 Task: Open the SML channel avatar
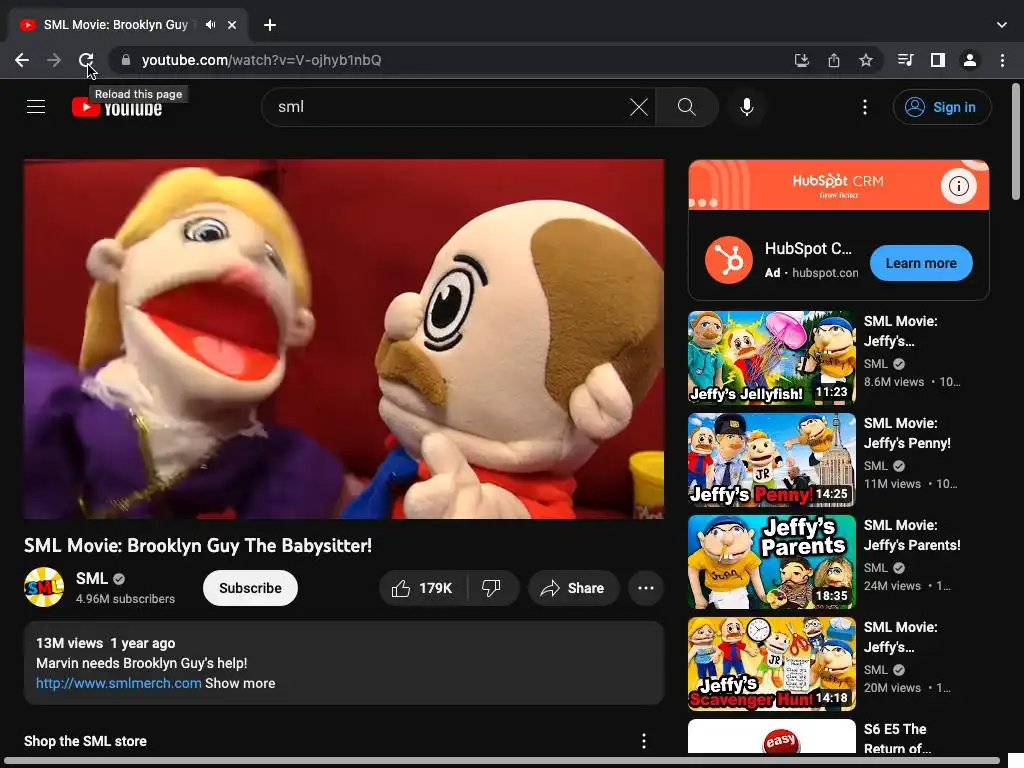44,587
